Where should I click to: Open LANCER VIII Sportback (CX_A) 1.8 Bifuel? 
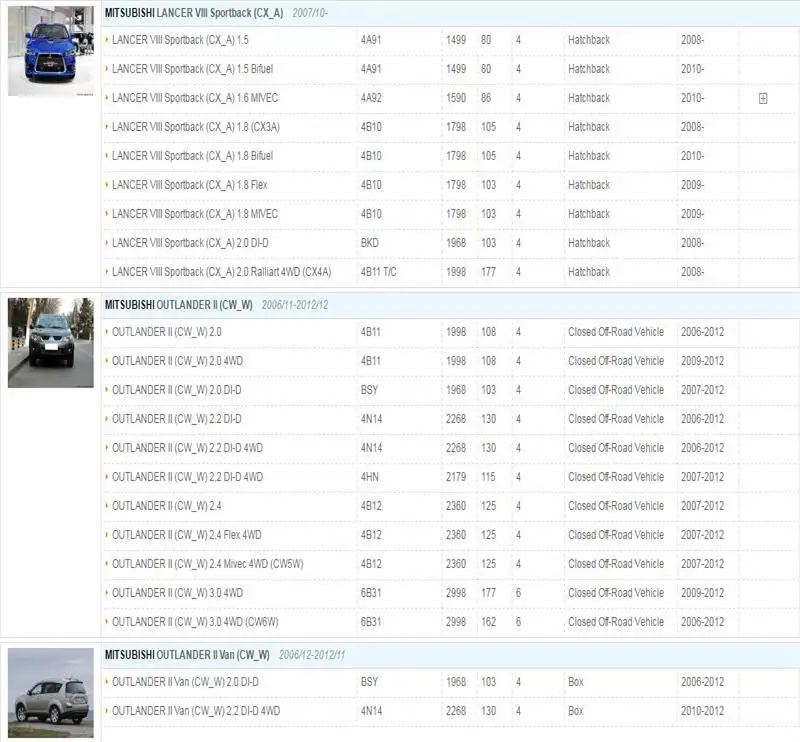tap(192, 156)
